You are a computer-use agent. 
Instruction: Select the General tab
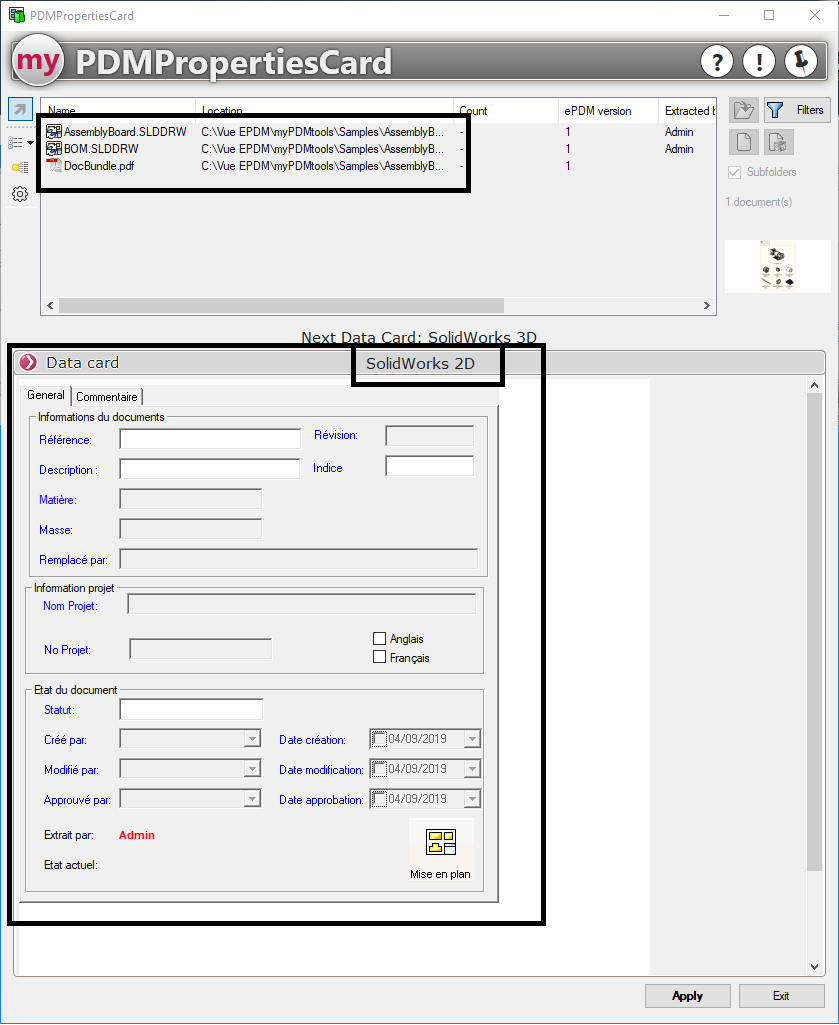[46, 396]
